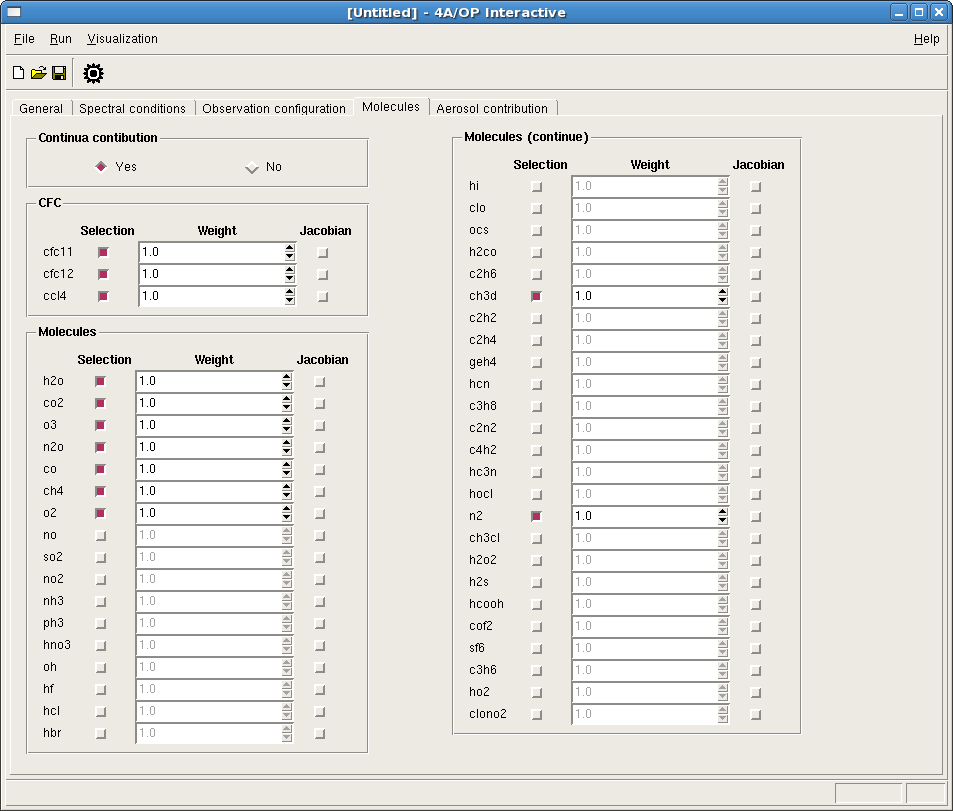Enable the cfc11 Jacobian checkbox

click(x=323, y=253)
